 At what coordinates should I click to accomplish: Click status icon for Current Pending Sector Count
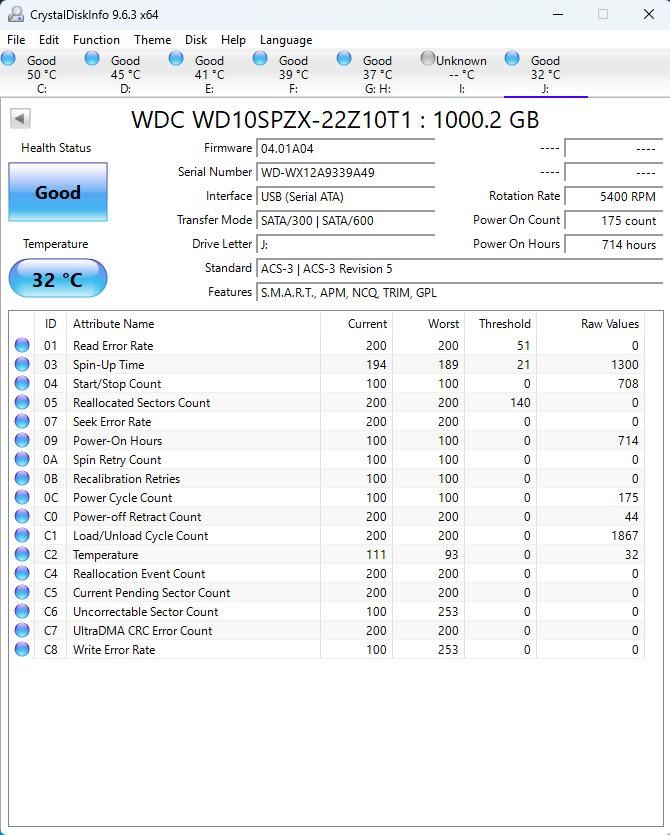point(22,592)
